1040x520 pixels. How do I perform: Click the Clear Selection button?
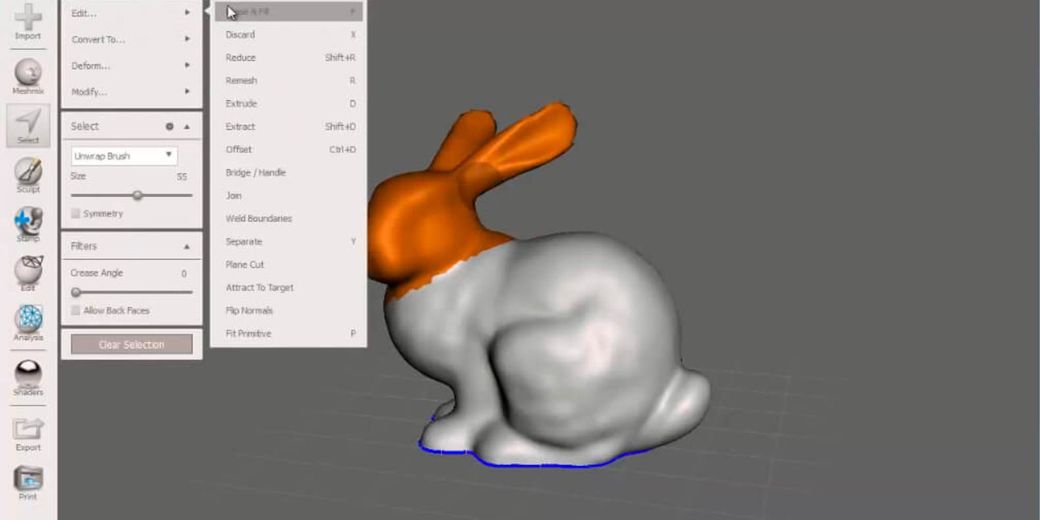pyautogui.click(x=131, y=345)
